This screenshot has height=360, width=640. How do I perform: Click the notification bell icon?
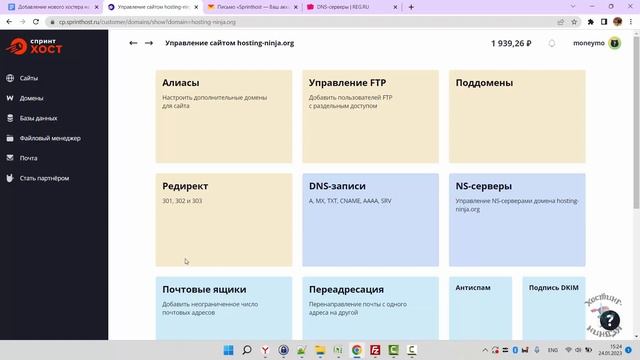[552, 43]
